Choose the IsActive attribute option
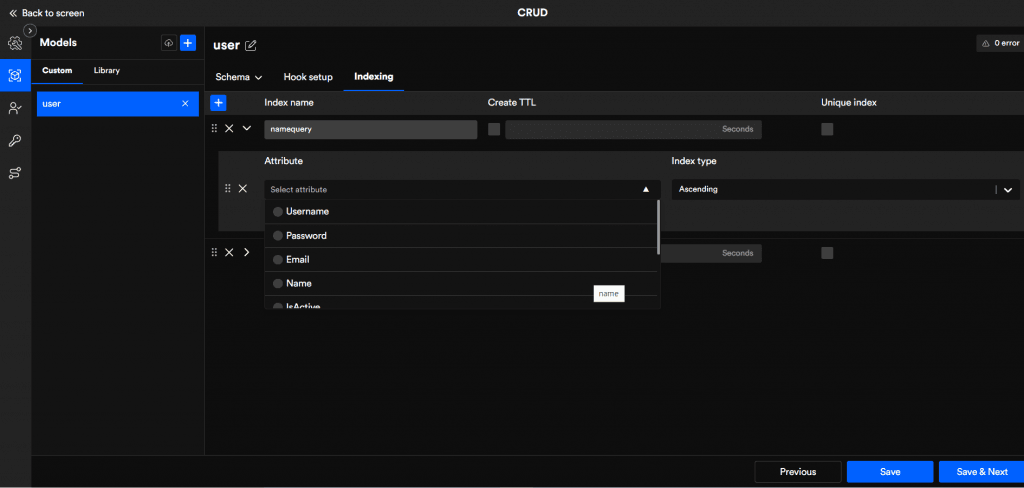This screenshot has width=1024, height=488. (x=460, y=304)
